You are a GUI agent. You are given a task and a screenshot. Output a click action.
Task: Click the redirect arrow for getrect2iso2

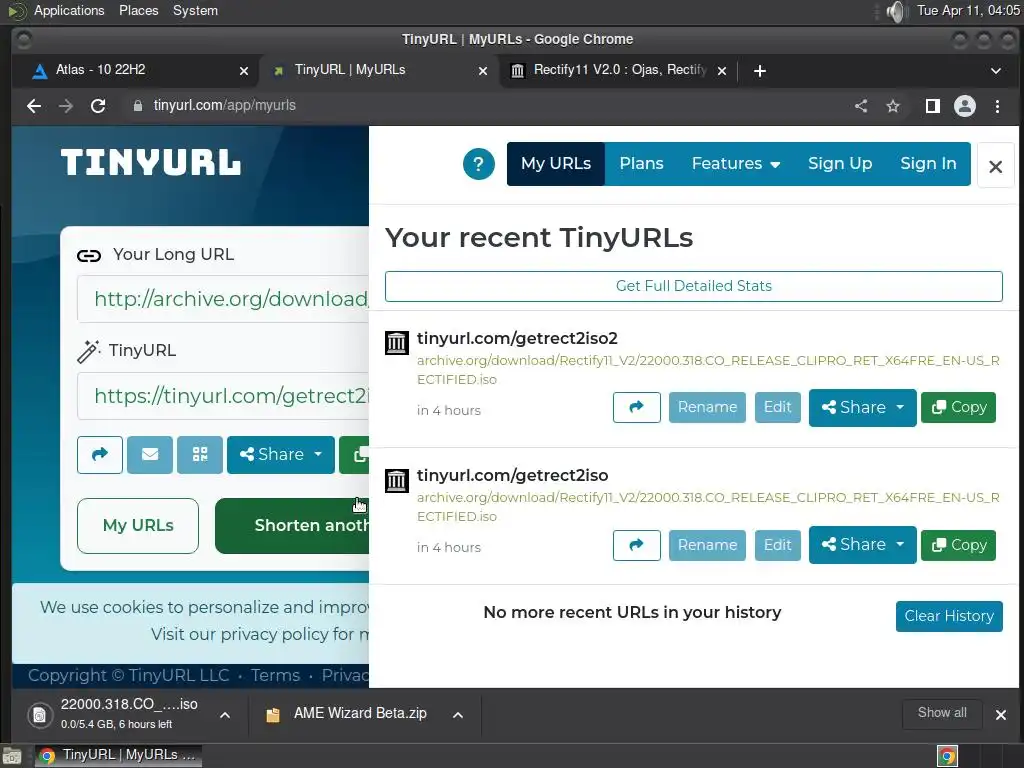pos(637,408)
